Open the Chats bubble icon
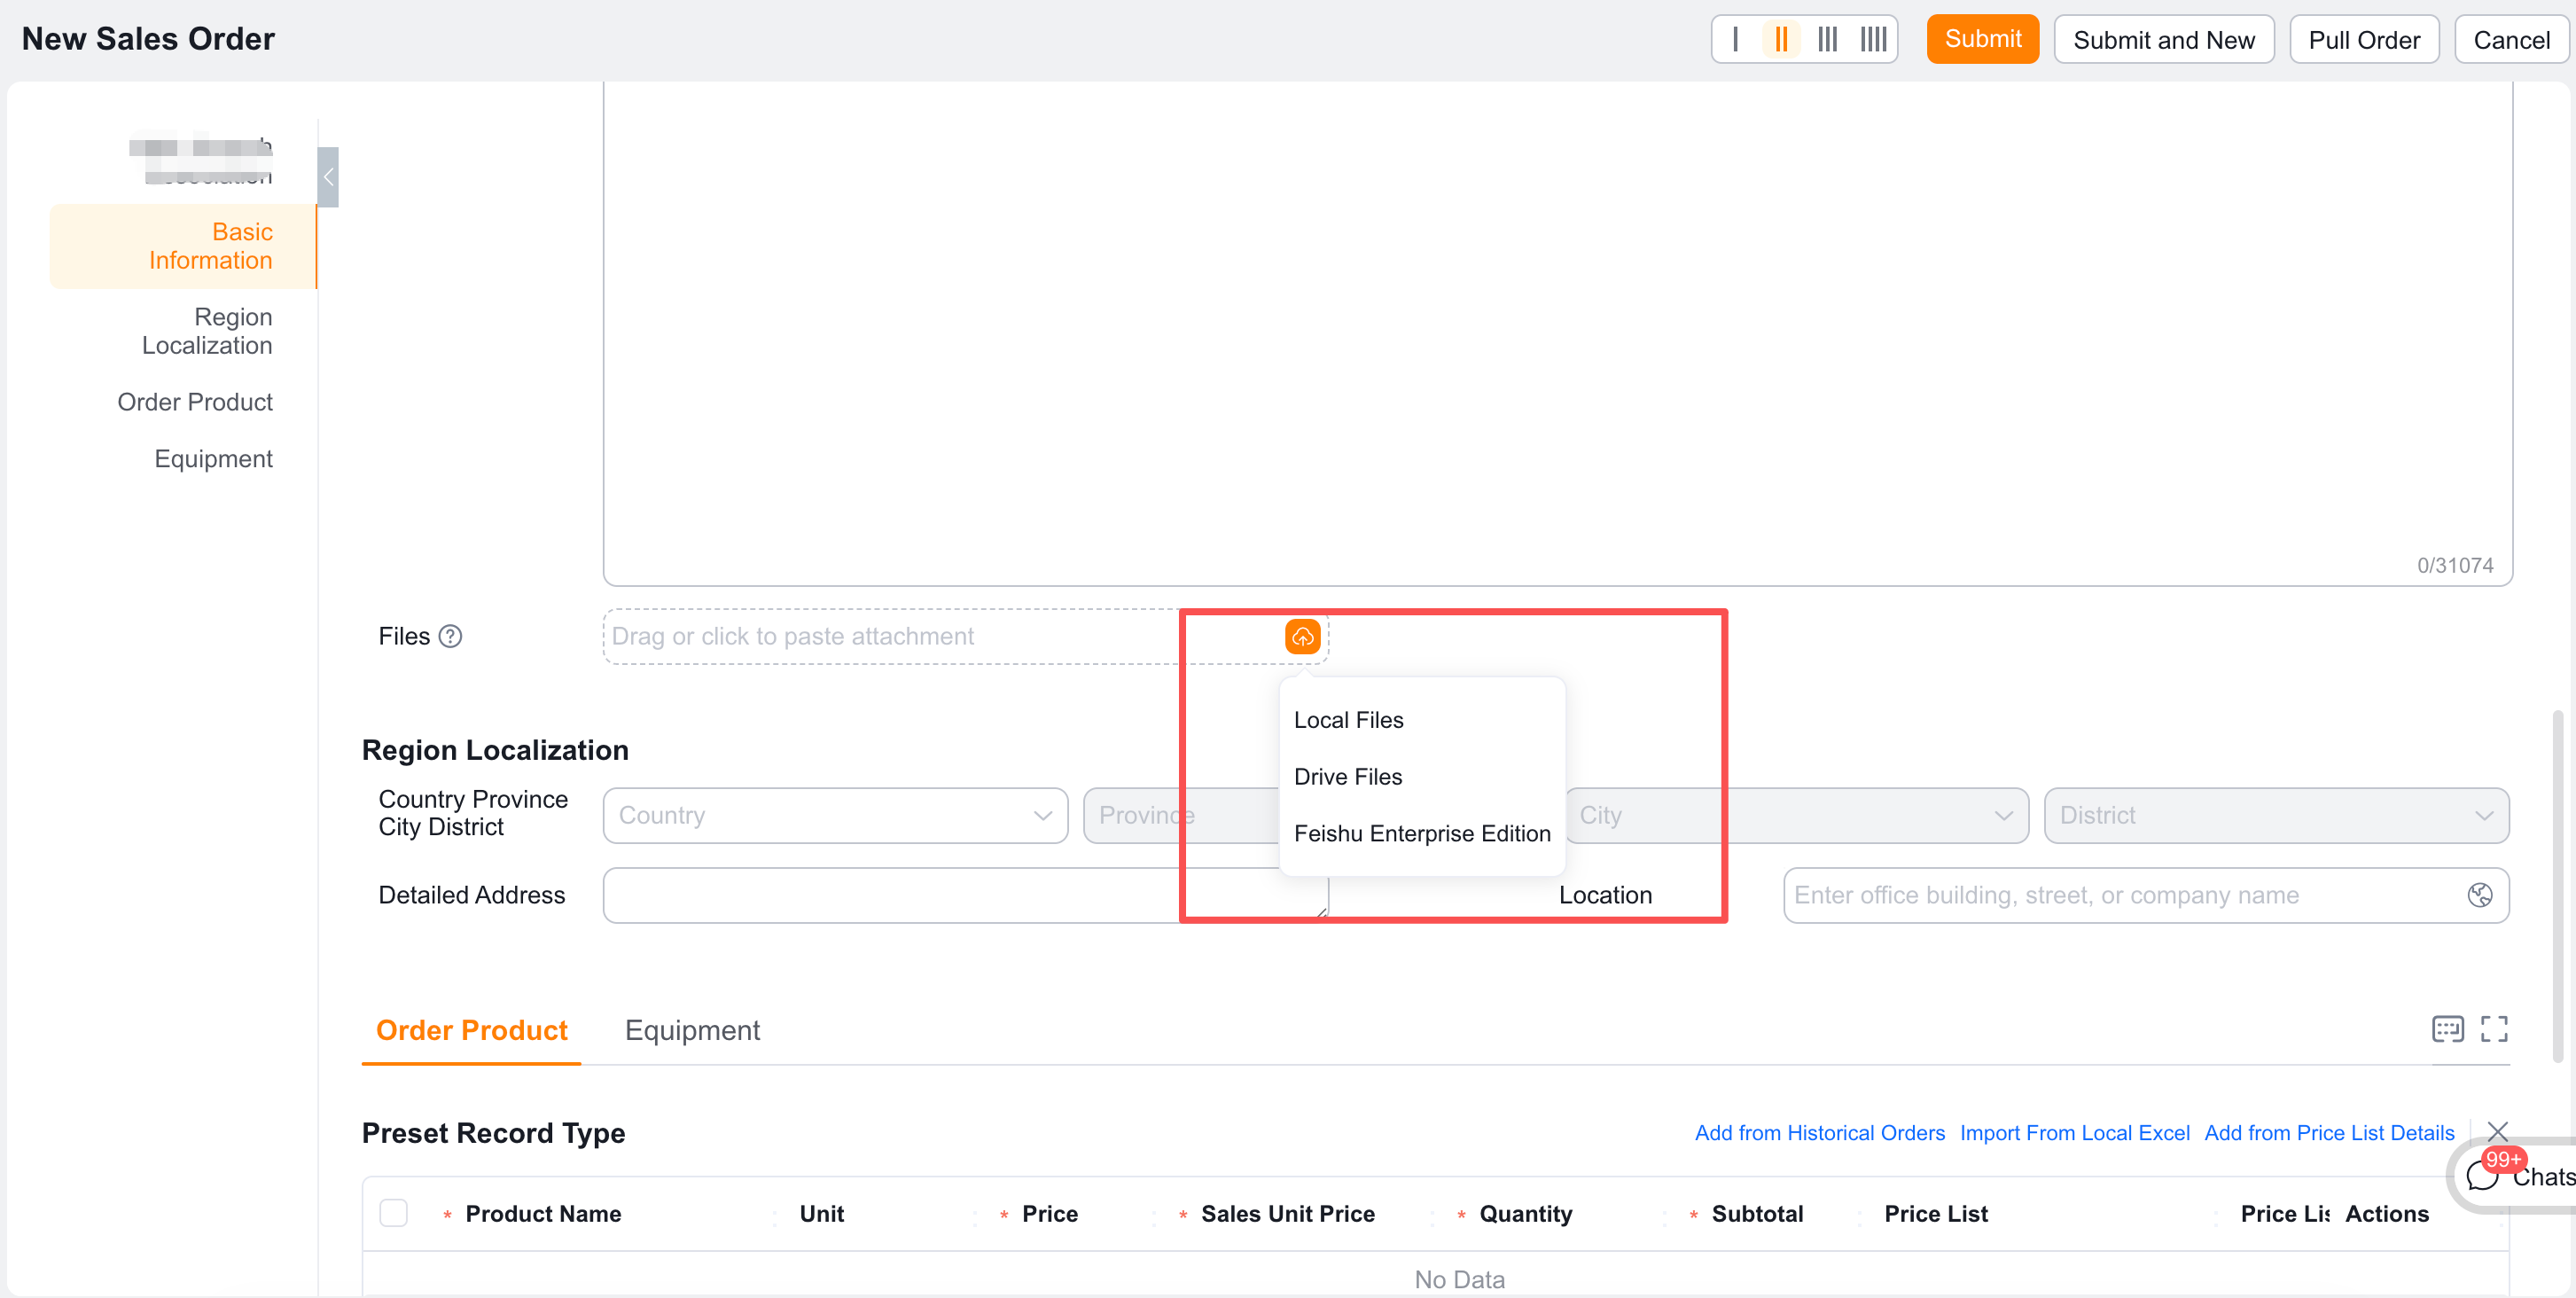The height and width of the screenshot is (1298, 2576). click(x=2482, y=1176)
